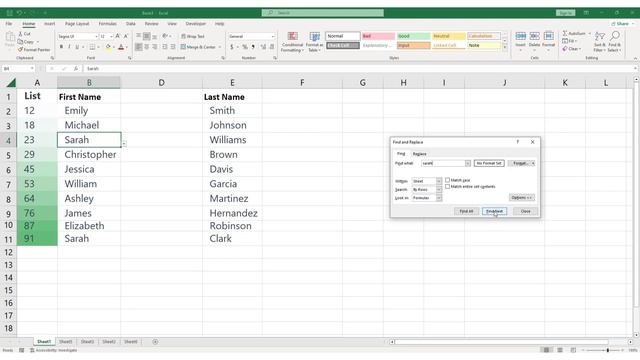The width and height of the screenshot is (640, 360).
Task: Switch to the Insert ribbon tab
Action: tap(49, 24)
